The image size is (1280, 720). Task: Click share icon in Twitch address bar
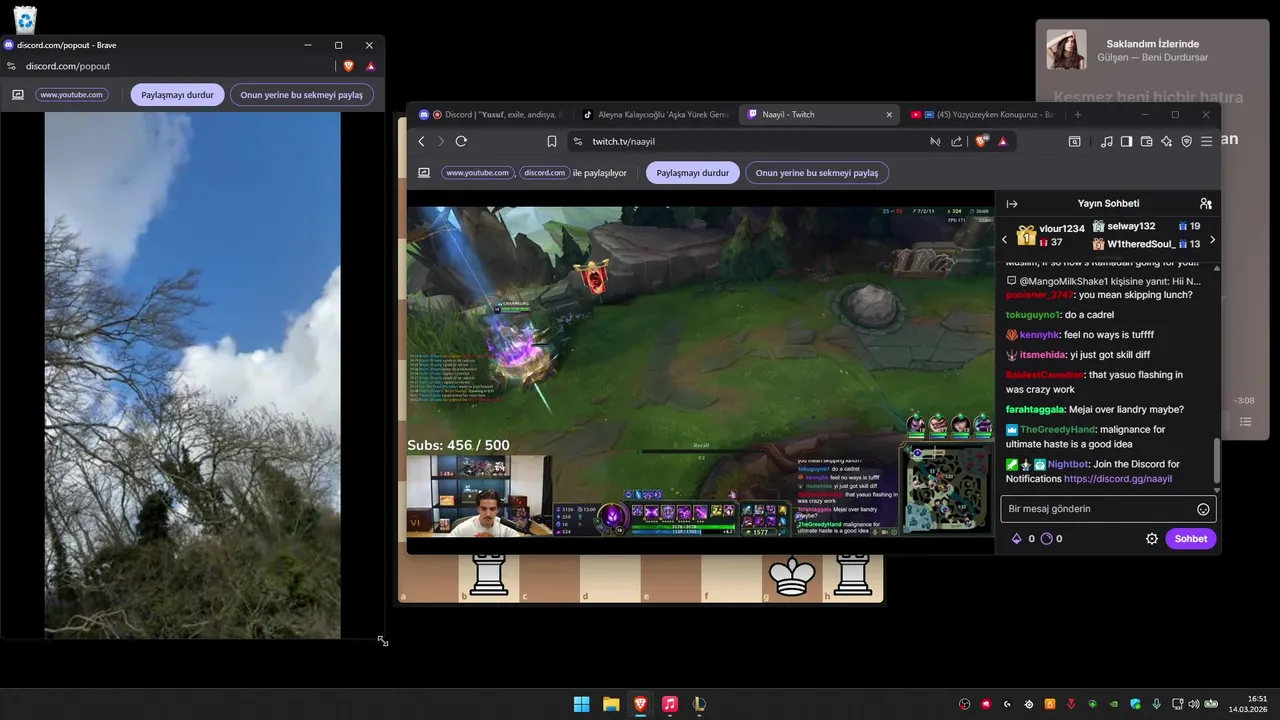click(x=957, y=141)
